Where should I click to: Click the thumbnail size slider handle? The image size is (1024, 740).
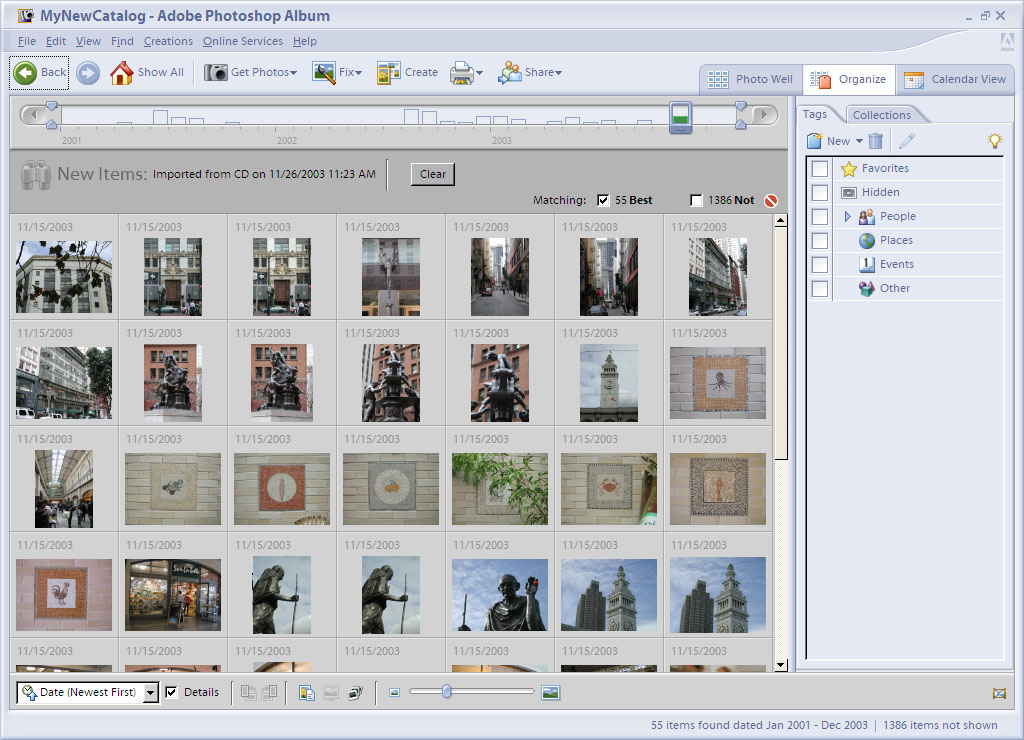(447, 691)
